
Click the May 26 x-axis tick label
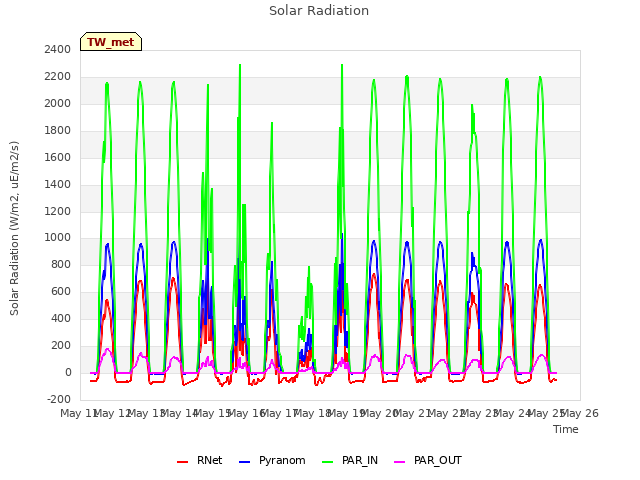tap(580, 413)
